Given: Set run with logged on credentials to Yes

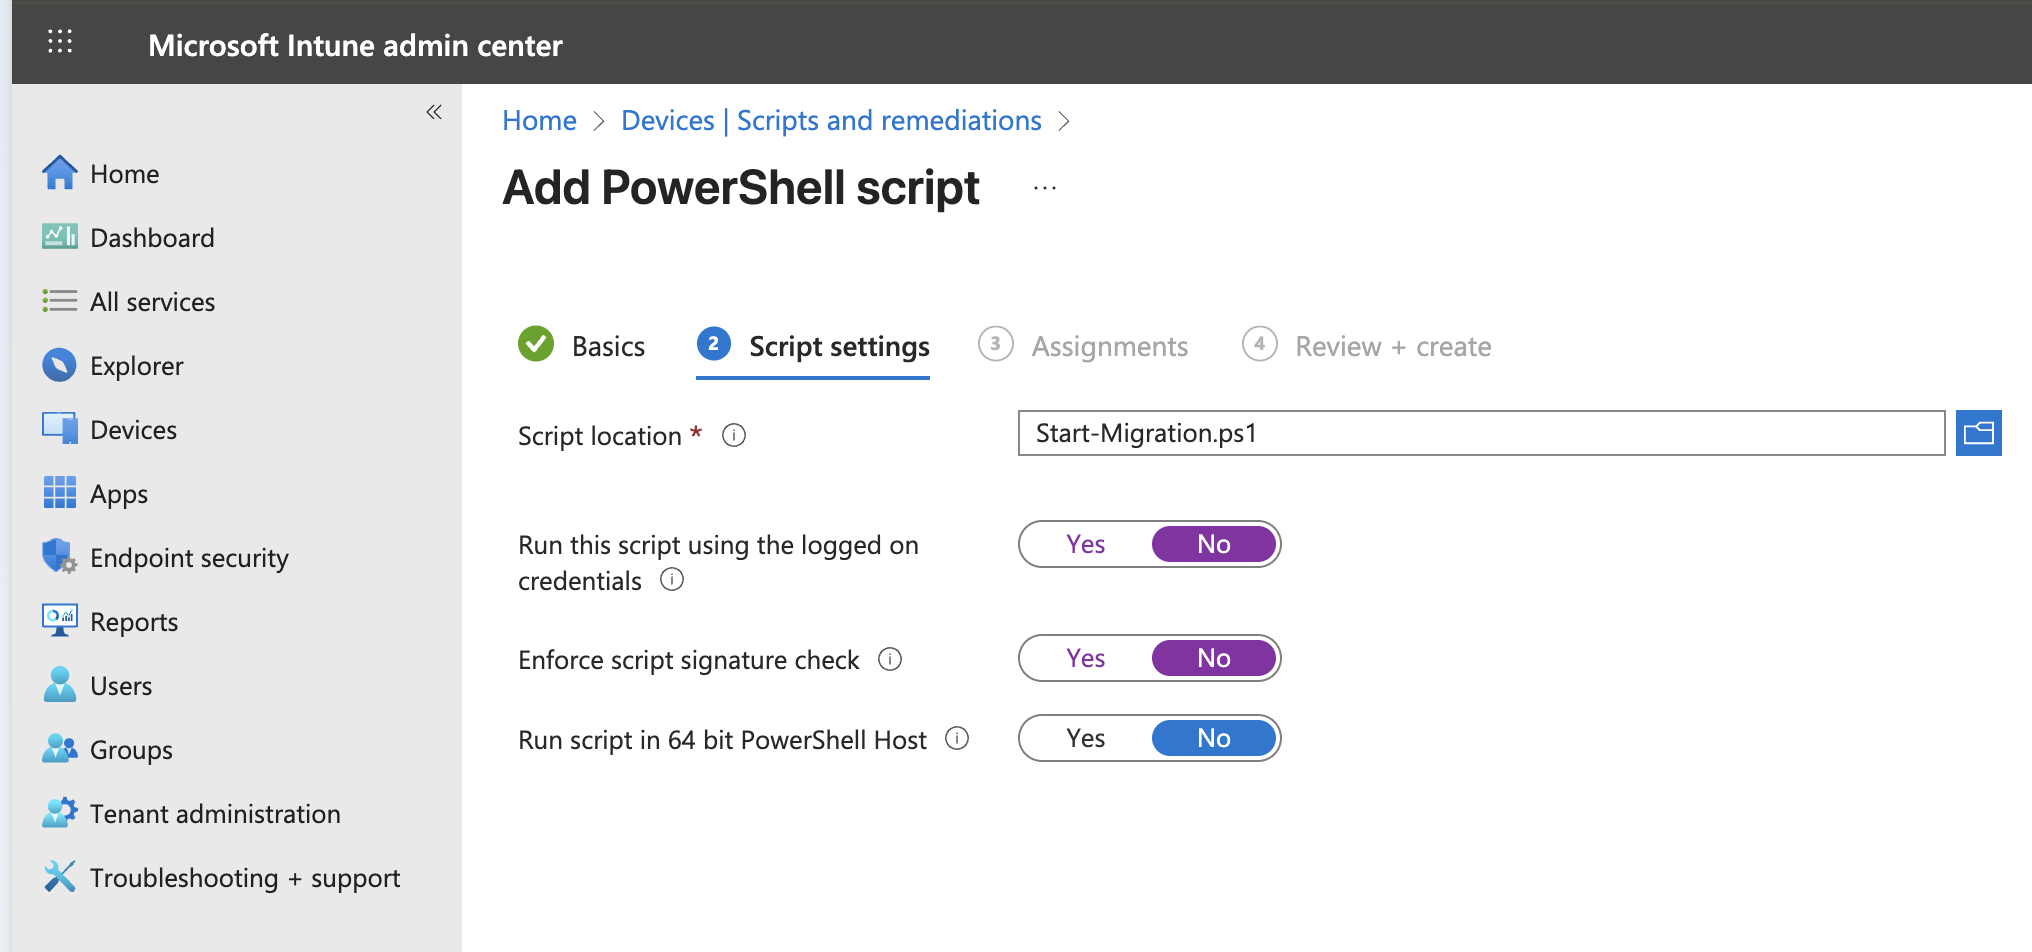Looking at the screenshot, I should point(1085,544).
